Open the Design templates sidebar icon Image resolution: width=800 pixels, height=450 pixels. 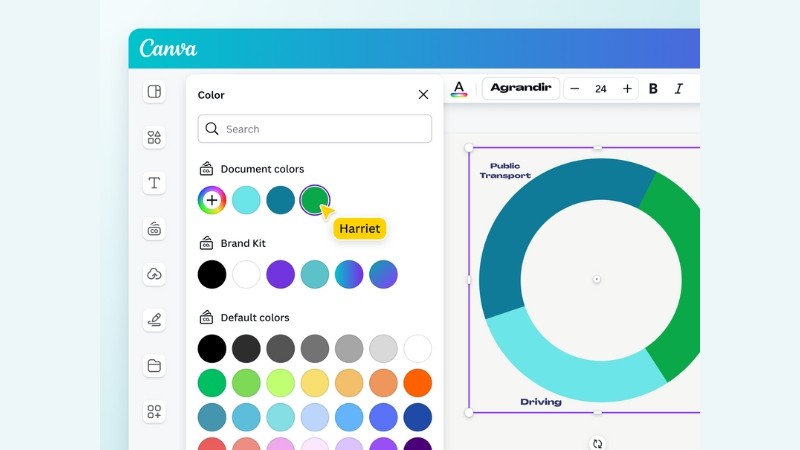coord(154,92)
